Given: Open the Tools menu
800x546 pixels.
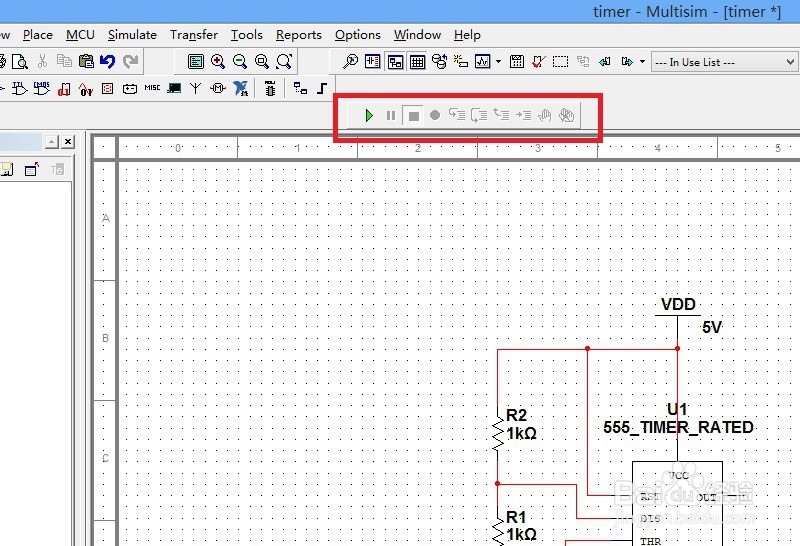Looking at the screenshot, I should click(246, 35).
